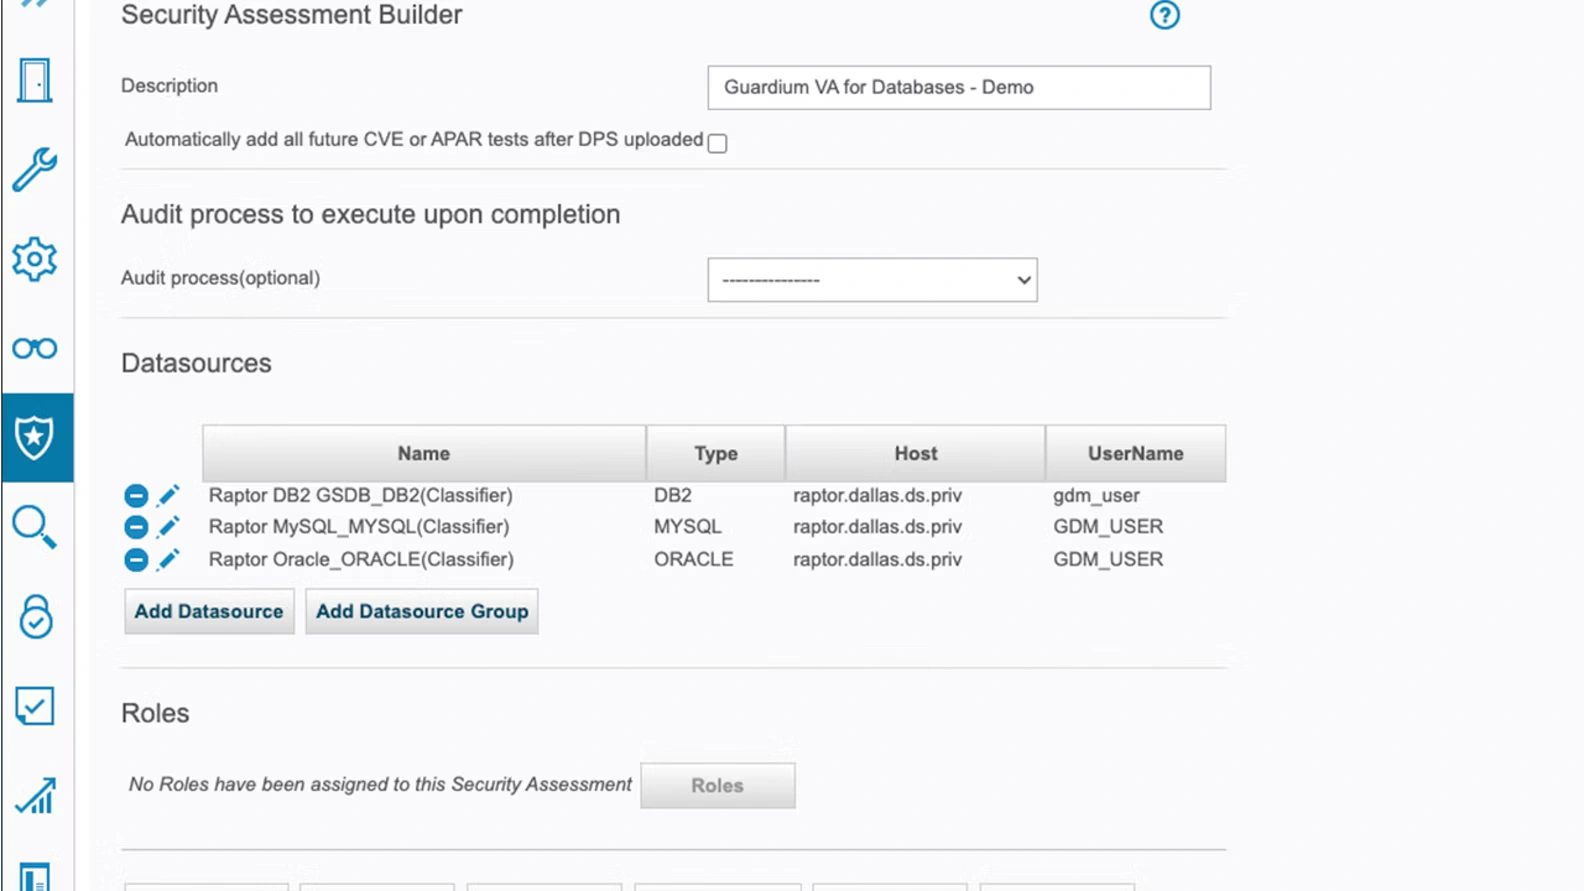Click the Add Datasource Group button
1584x891 pixels.
[x=422, y=611]
